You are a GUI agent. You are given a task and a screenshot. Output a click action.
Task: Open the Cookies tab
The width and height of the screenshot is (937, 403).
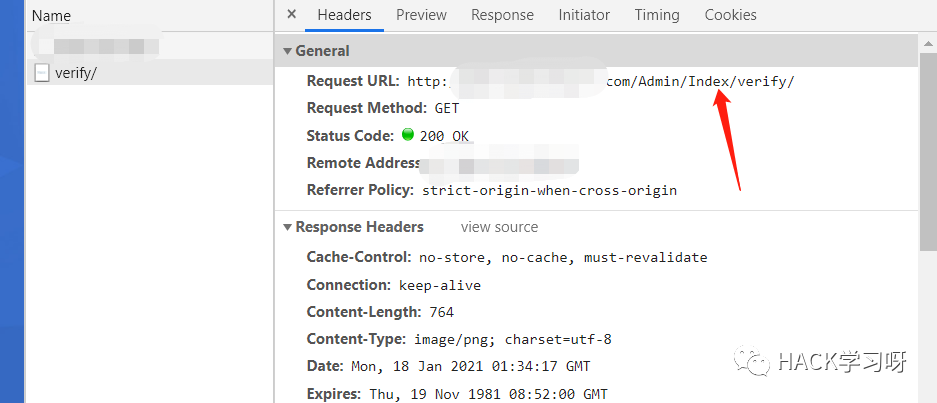click(x=730, y=15)
